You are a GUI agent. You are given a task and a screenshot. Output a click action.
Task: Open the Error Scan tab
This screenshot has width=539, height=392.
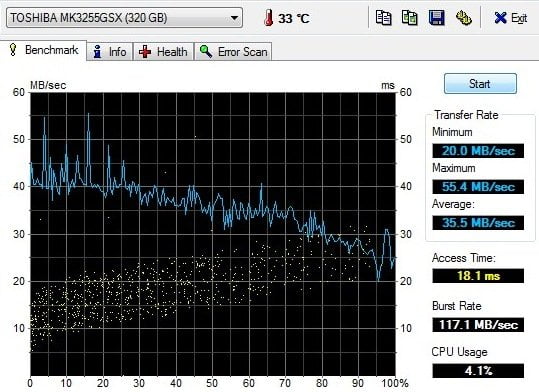tap(233, 52)
